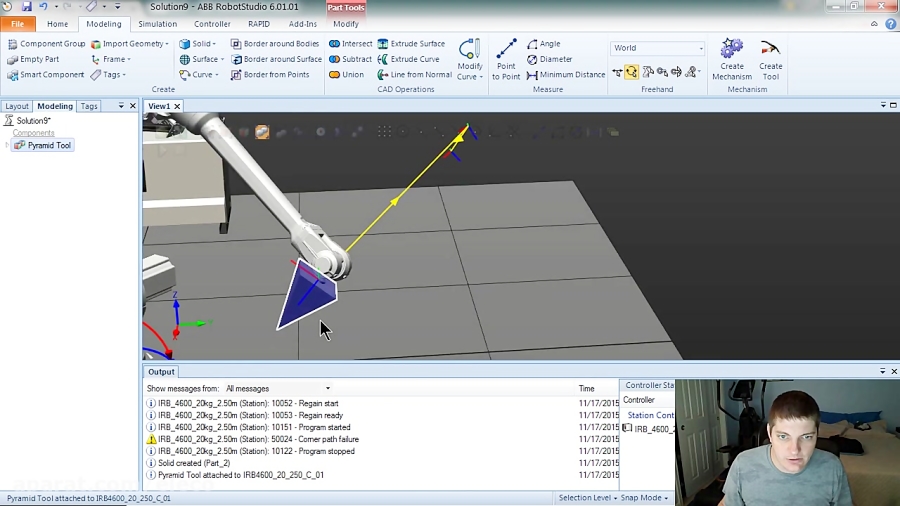
Task: Create an Empty Part
Action: (33, 59)
